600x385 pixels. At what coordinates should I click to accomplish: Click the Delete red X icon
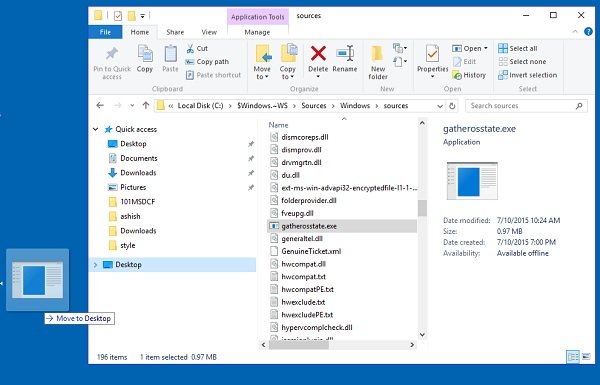(x=318, y=54)
